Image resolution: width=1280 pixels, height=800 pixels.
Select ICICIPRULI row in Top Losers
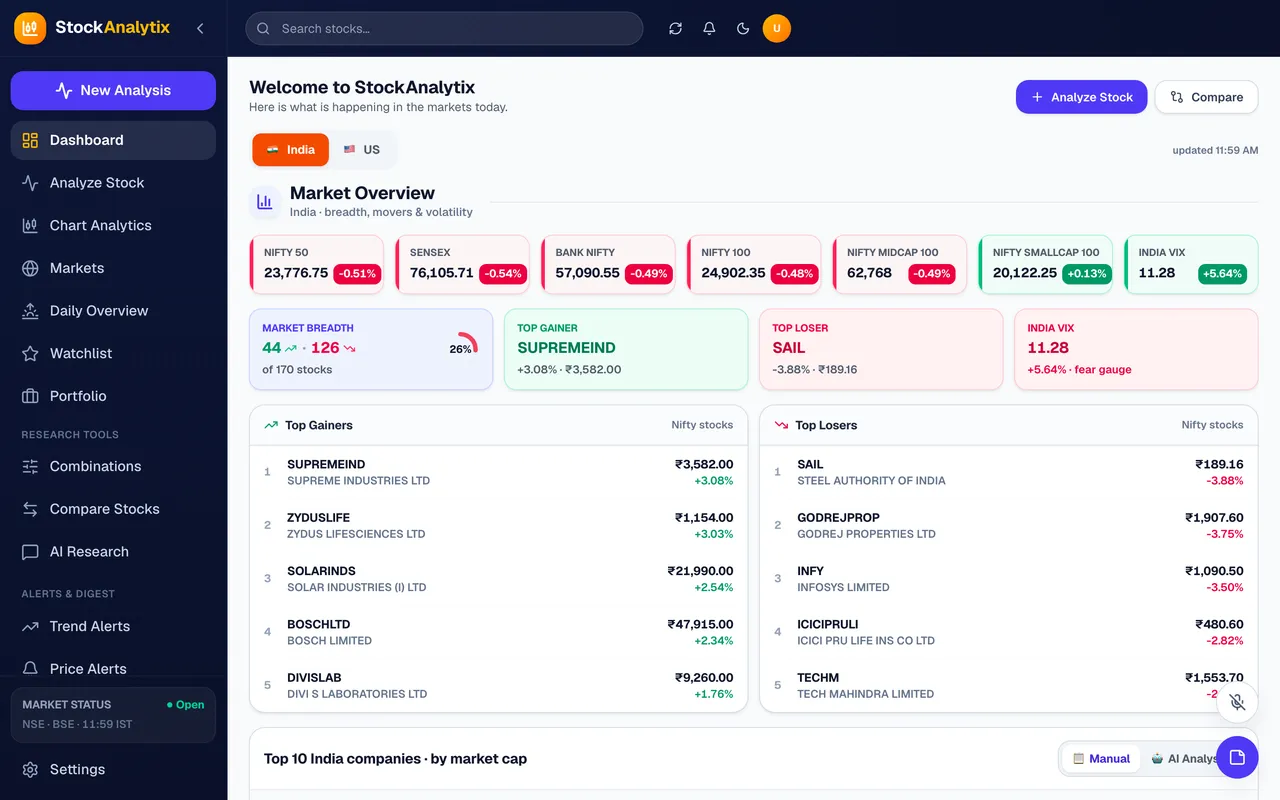[1008, 632]
